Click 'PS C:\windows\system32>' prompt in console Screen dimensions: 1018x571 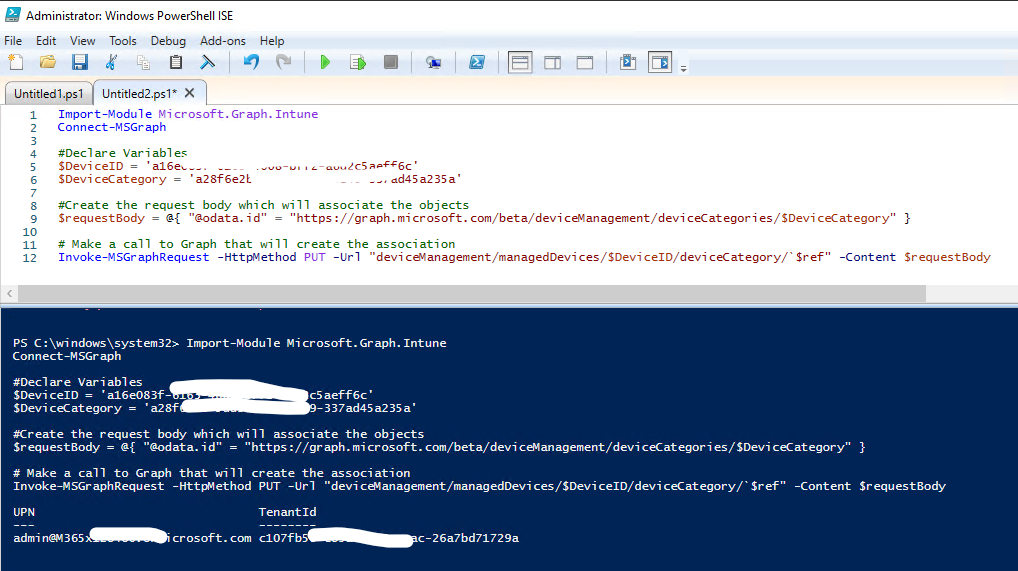[x=95, y=343]
